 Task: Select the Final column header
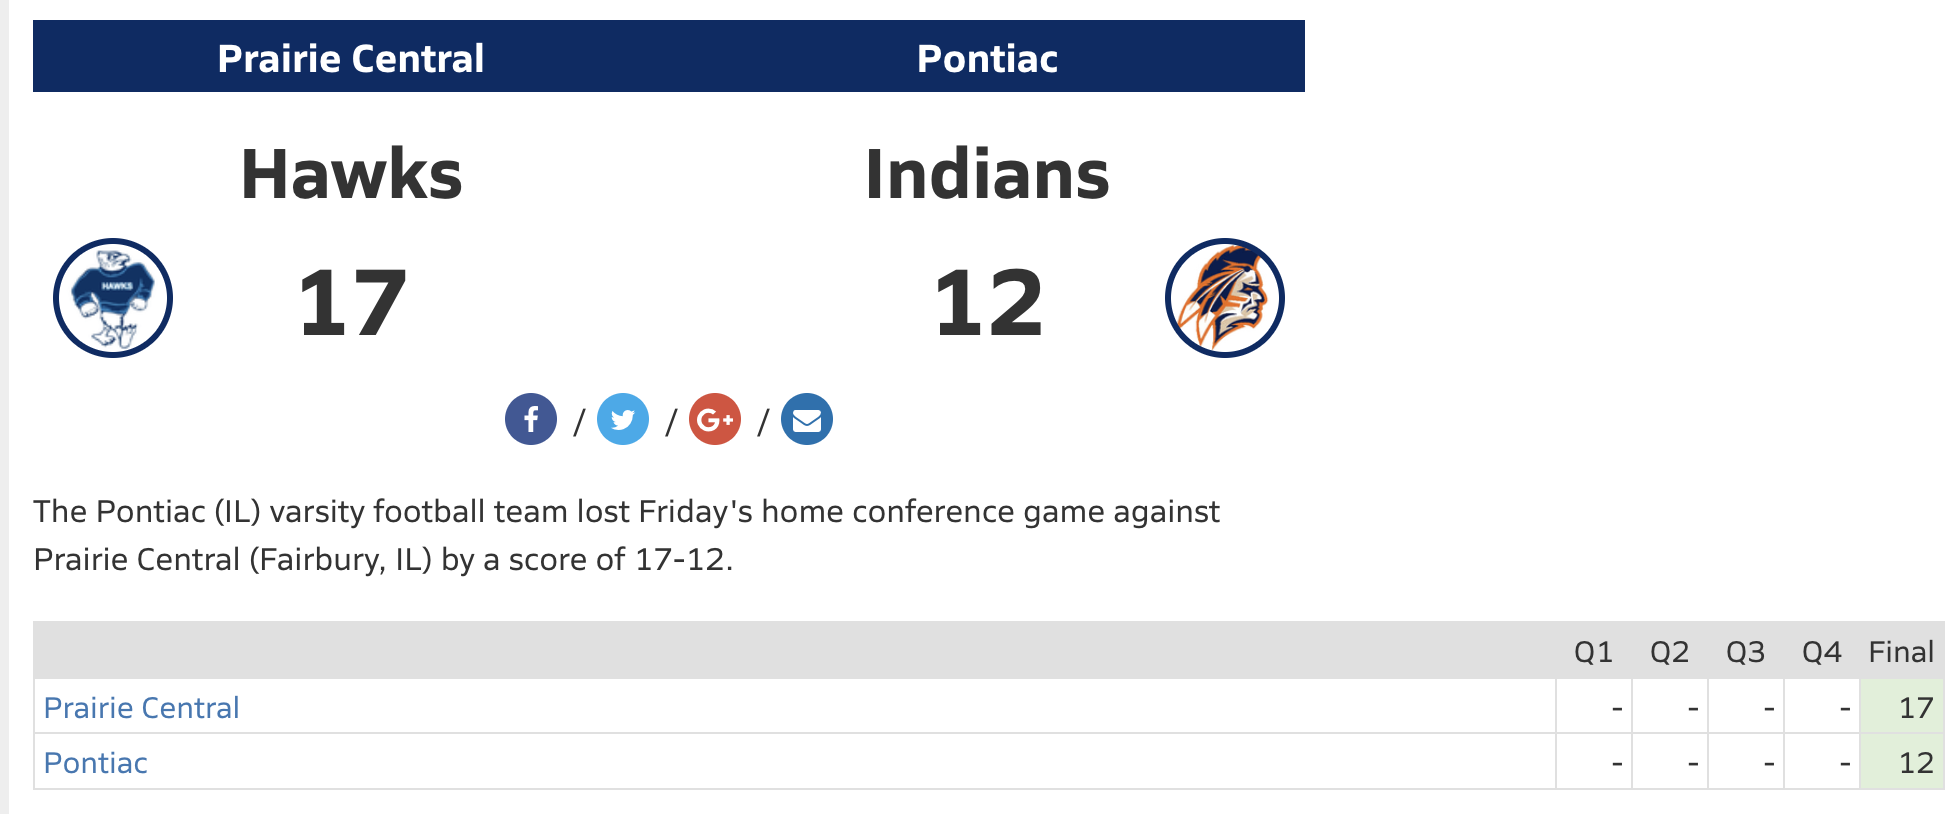coord(1901,652)
